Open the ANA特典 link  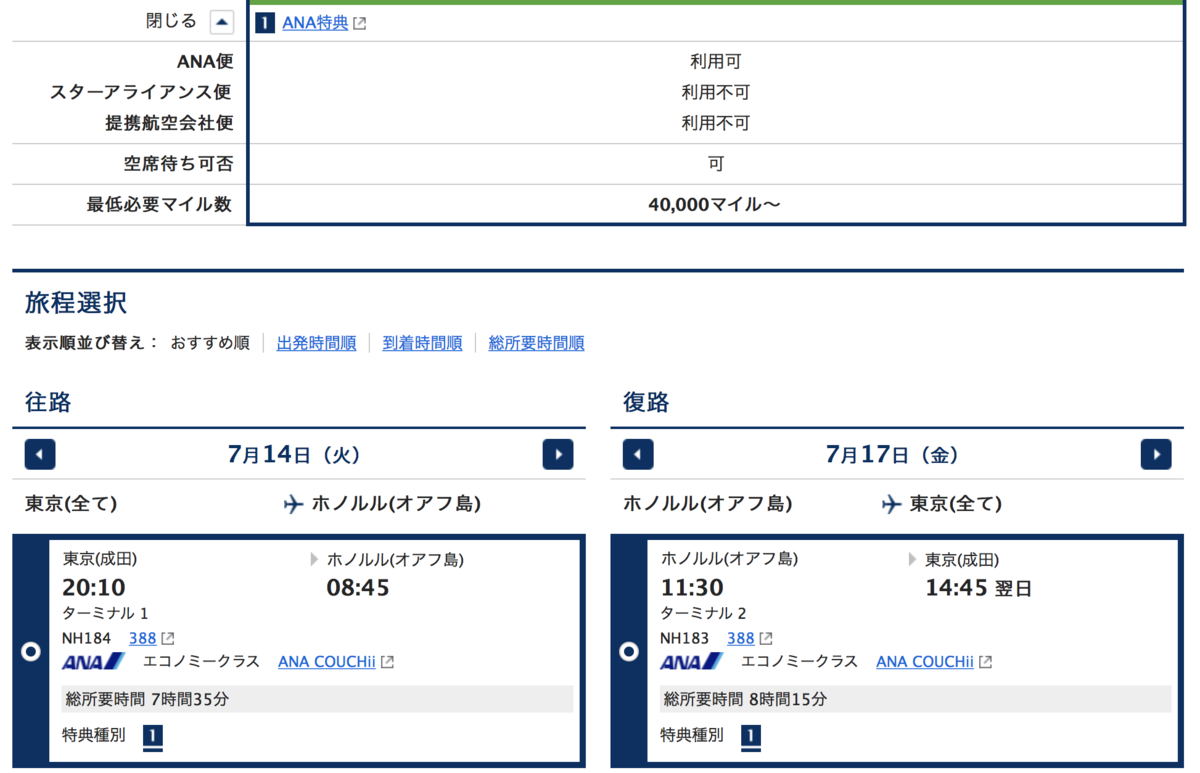315,22
